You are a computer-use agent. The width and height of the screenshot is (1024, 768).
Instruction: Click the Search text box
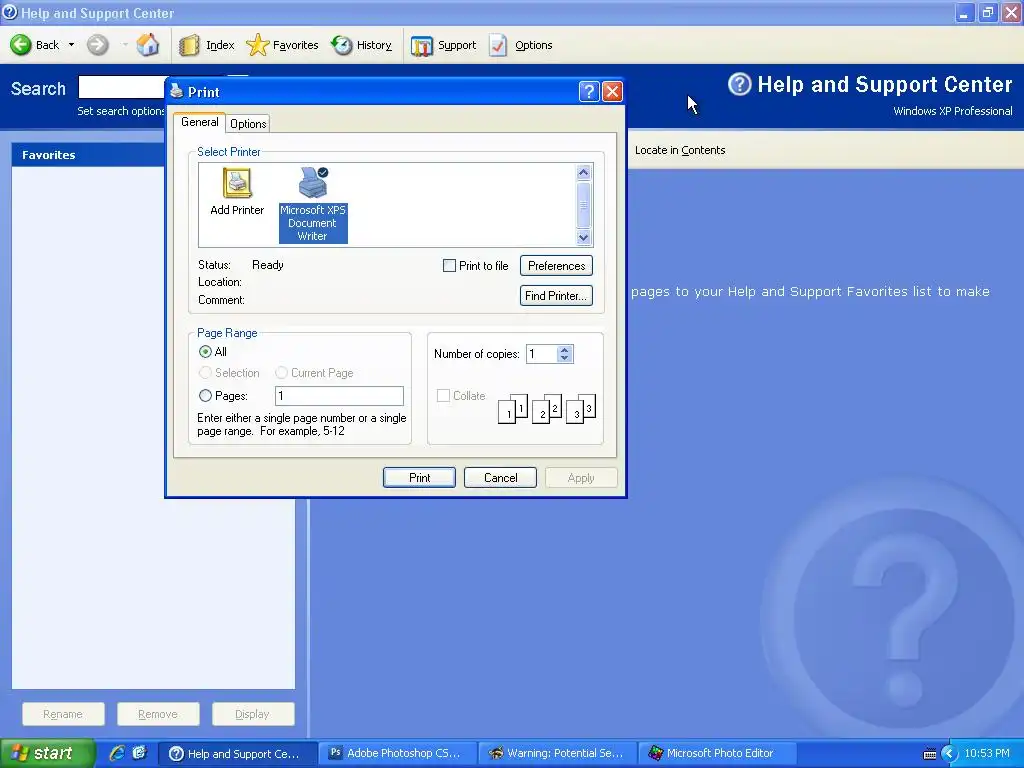coord(122,88)
